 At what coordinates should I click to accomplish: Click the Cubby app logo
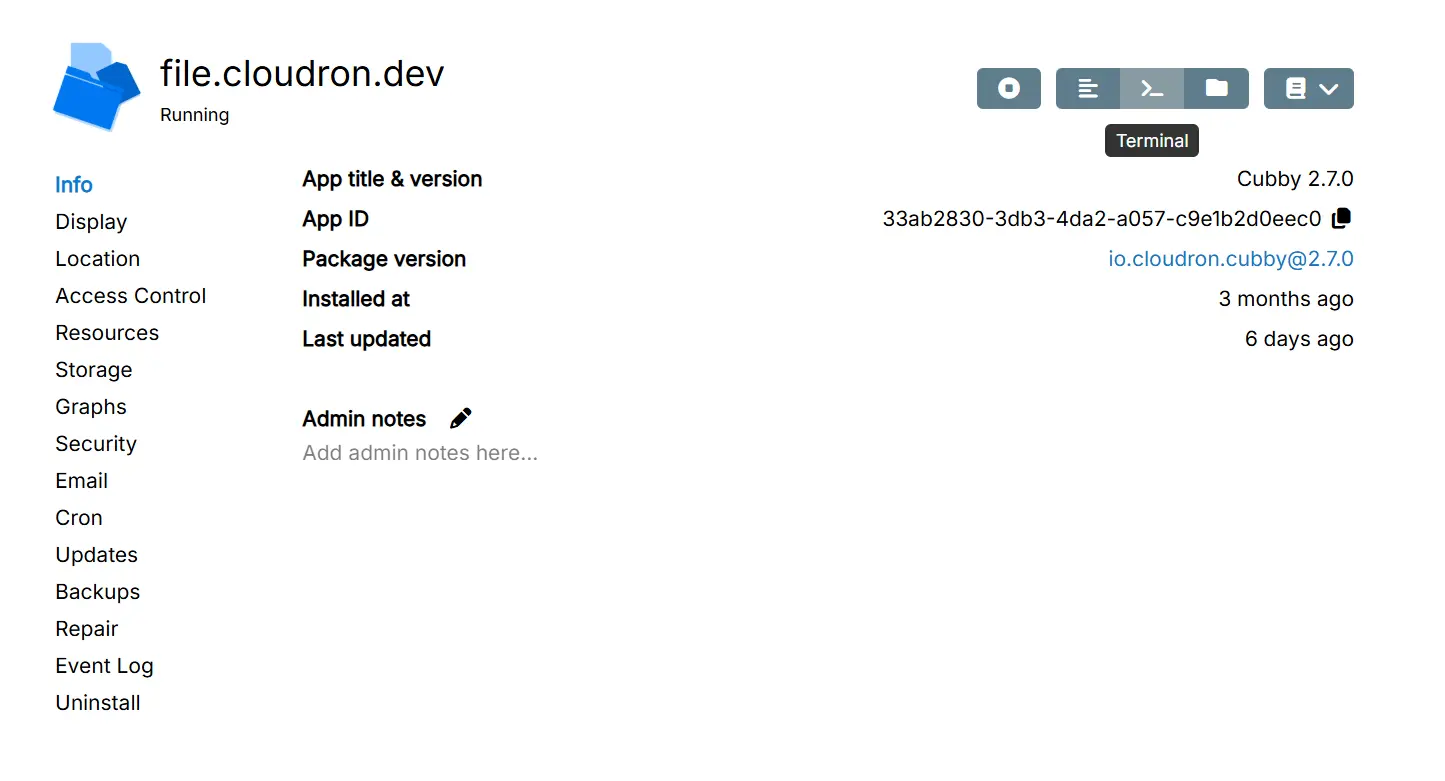(96, 86)
